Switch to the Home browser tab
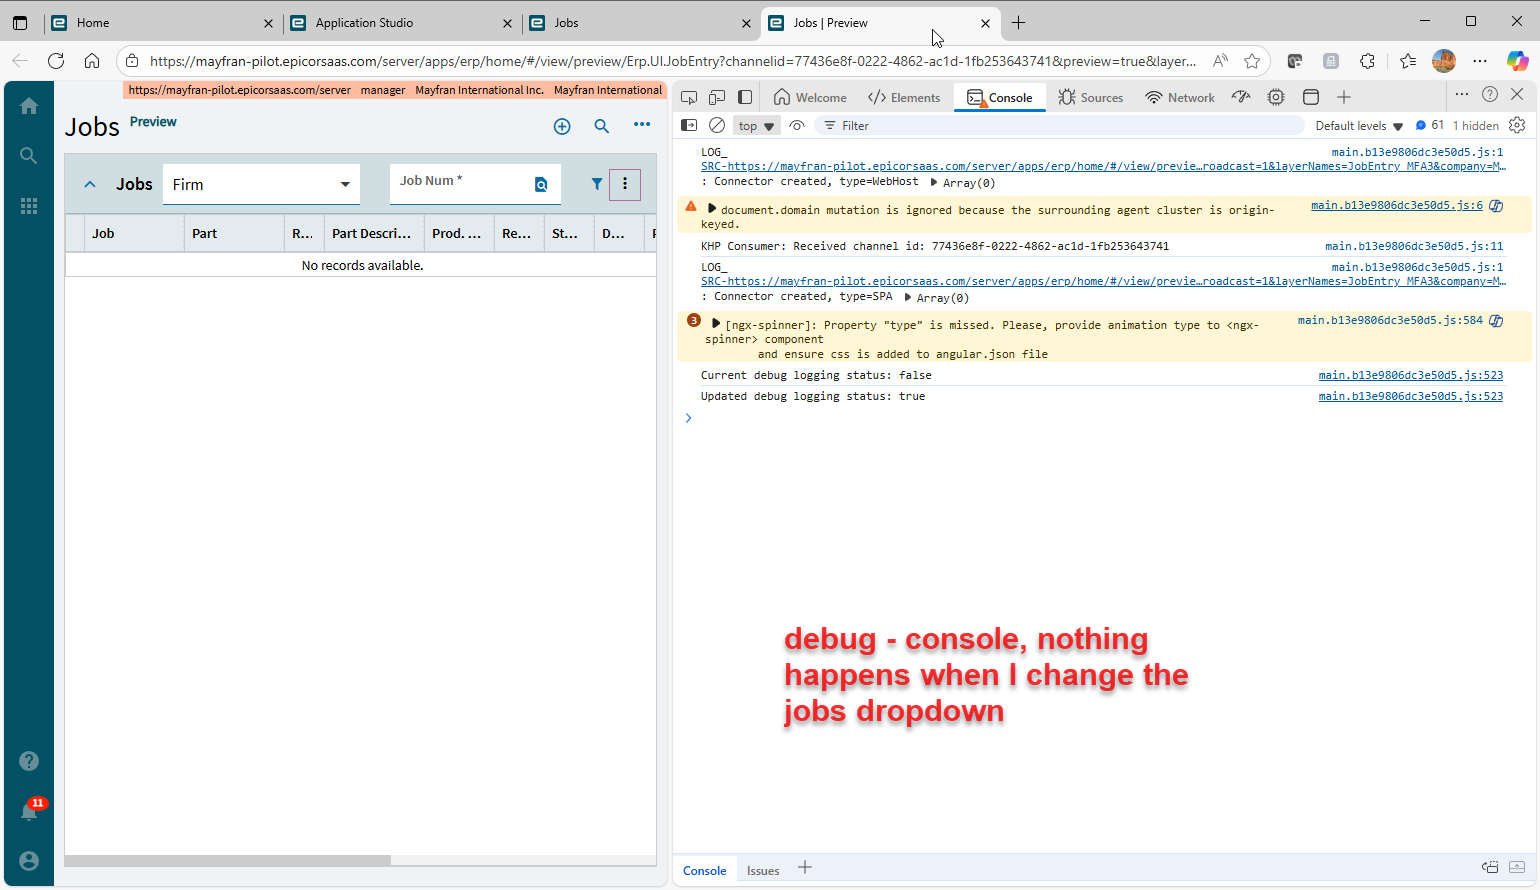Screen dimensions: 1540x890 (162, 22)
